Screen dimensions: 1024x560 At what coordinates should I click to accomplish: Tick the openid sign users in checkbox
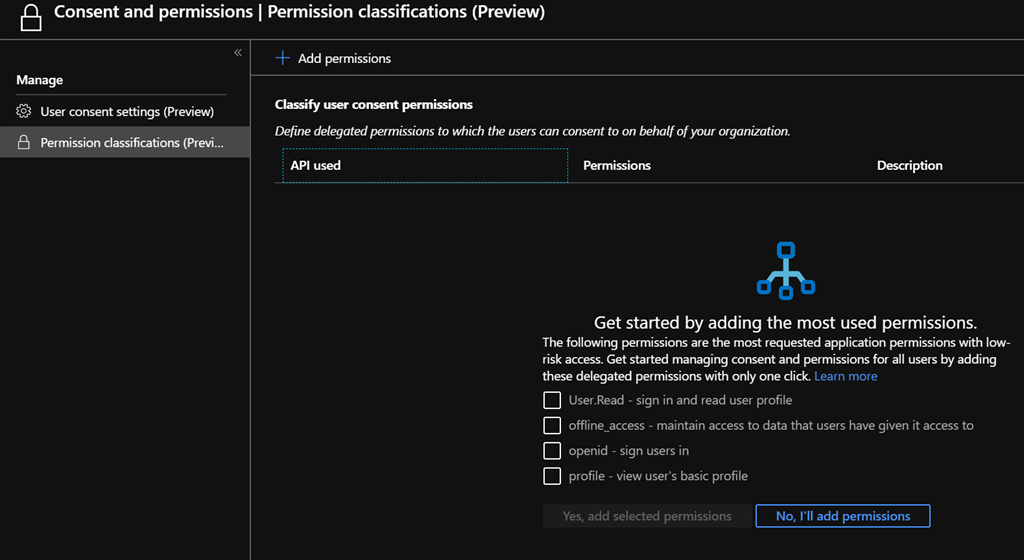click(552, 451)
